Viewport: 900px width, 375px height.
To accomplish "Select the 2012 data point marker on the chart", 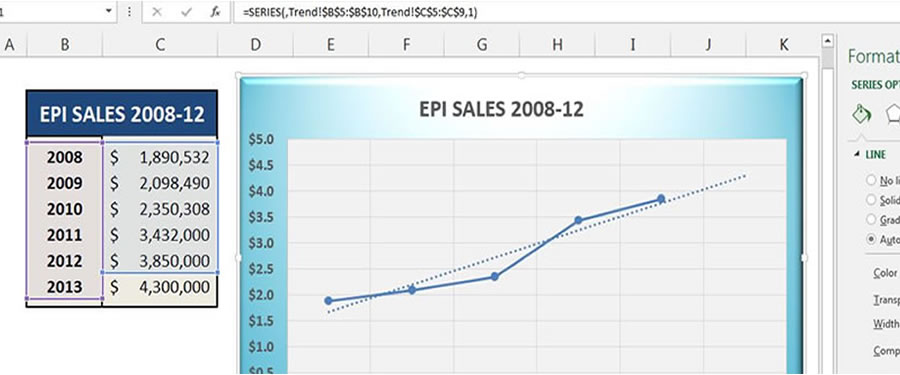I will tap(661, 199).
